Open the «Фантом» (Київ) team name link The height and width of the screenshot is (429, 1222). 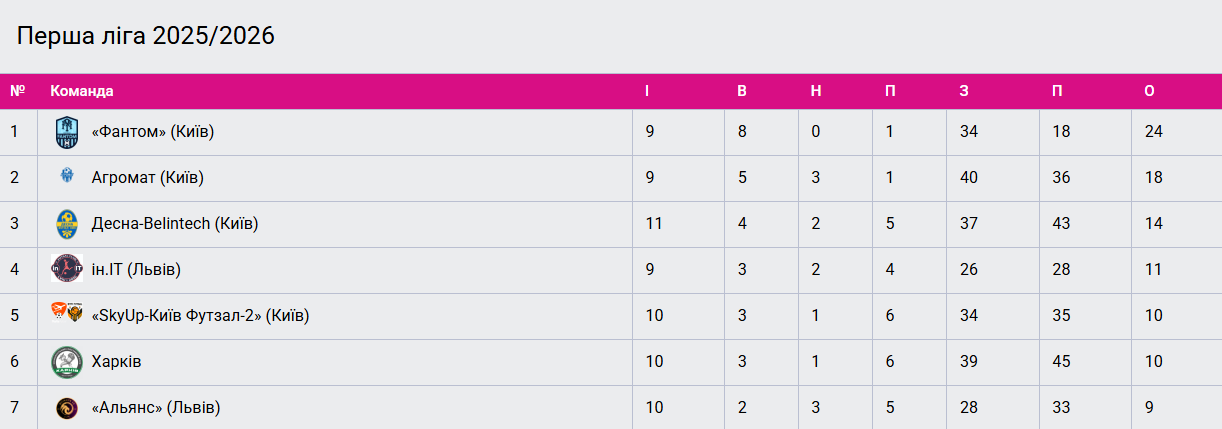pyautogui.click(x=153, y=132)
